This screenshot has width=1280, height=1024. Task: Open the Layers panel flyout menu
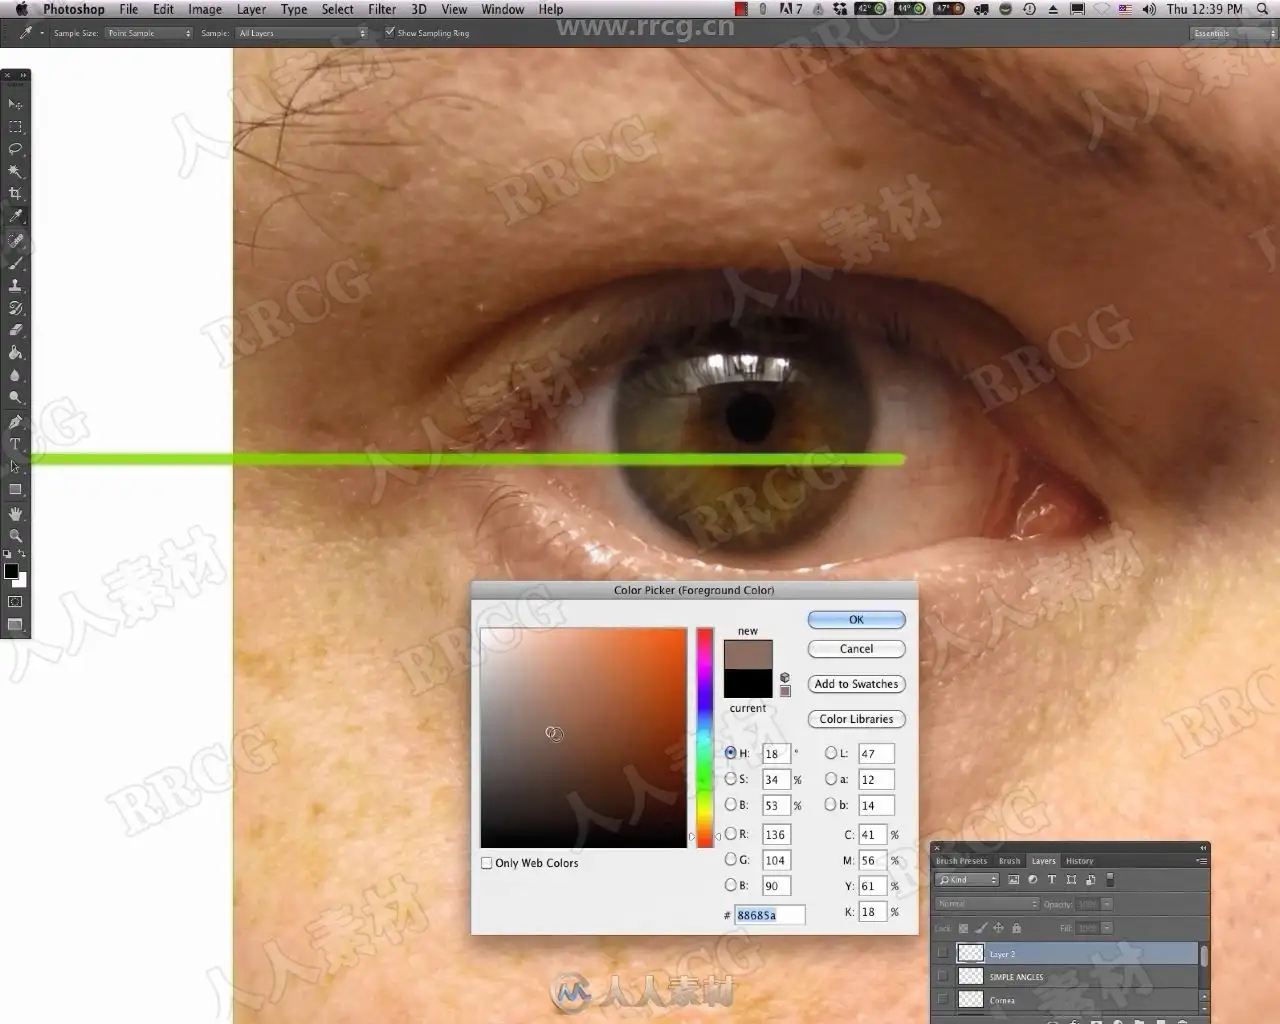coord(1201,861)
